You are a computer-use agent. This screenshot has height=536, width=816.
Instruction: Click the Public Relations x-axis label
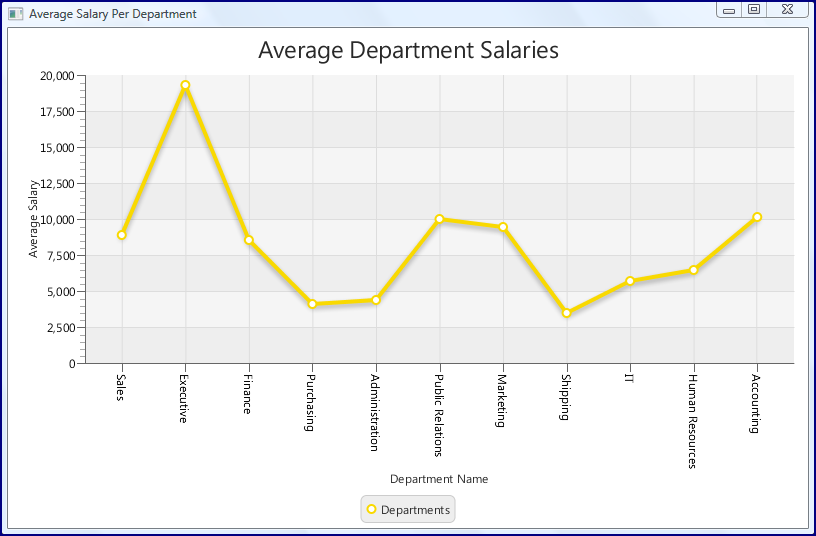[x=438, y=415]
